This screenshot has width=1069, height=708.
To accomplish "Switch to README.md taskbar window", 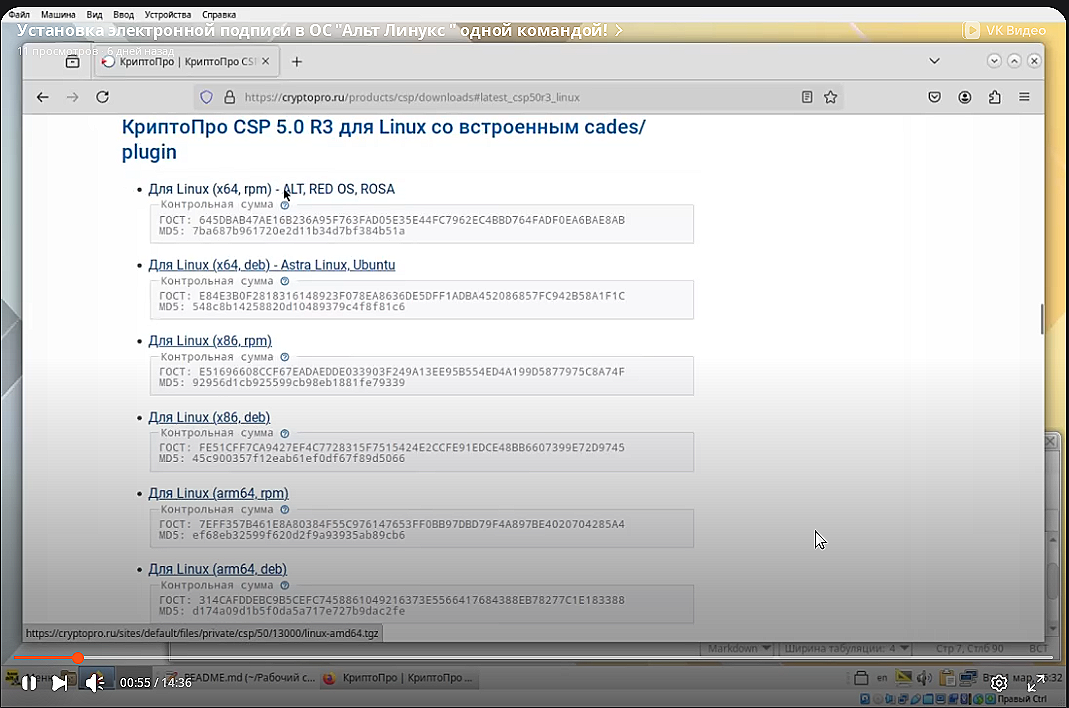I will tap(242, 678).
